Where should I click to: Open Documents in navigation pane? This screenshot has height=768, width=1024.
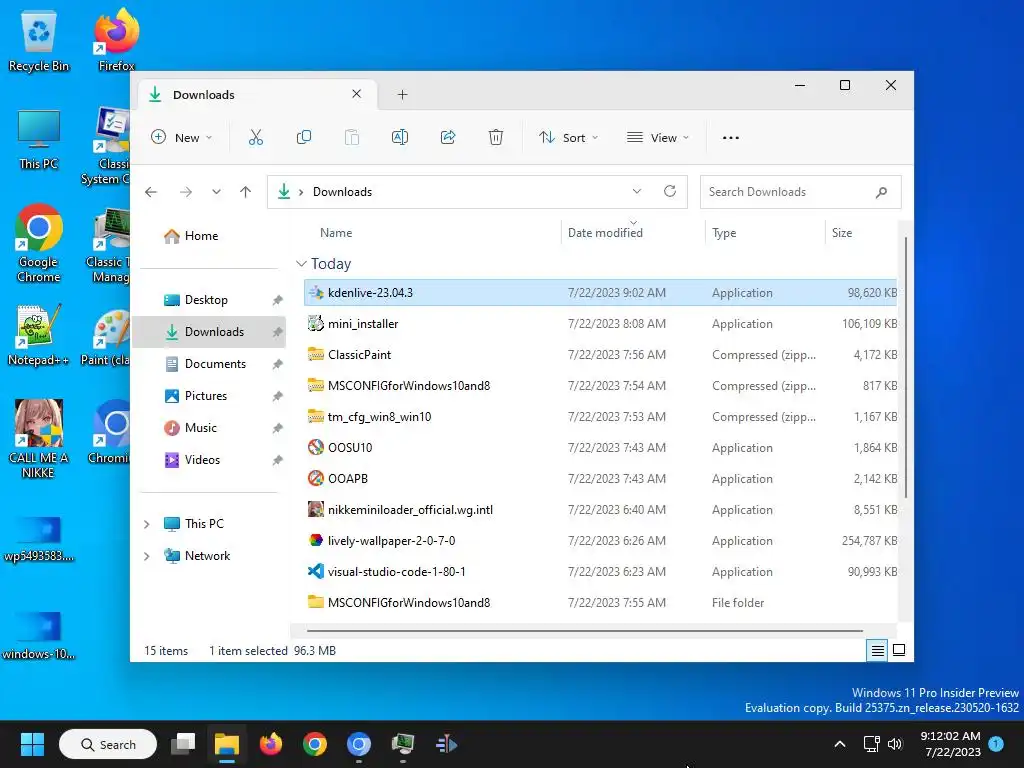(x=209, y=364)
